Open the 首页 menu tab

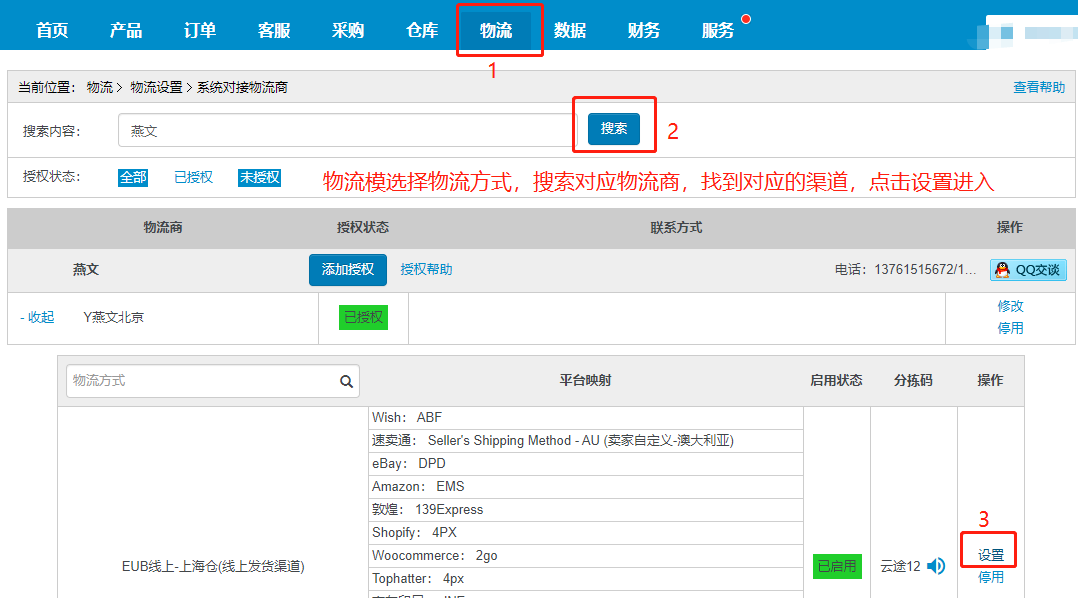[x=52, y=30]
